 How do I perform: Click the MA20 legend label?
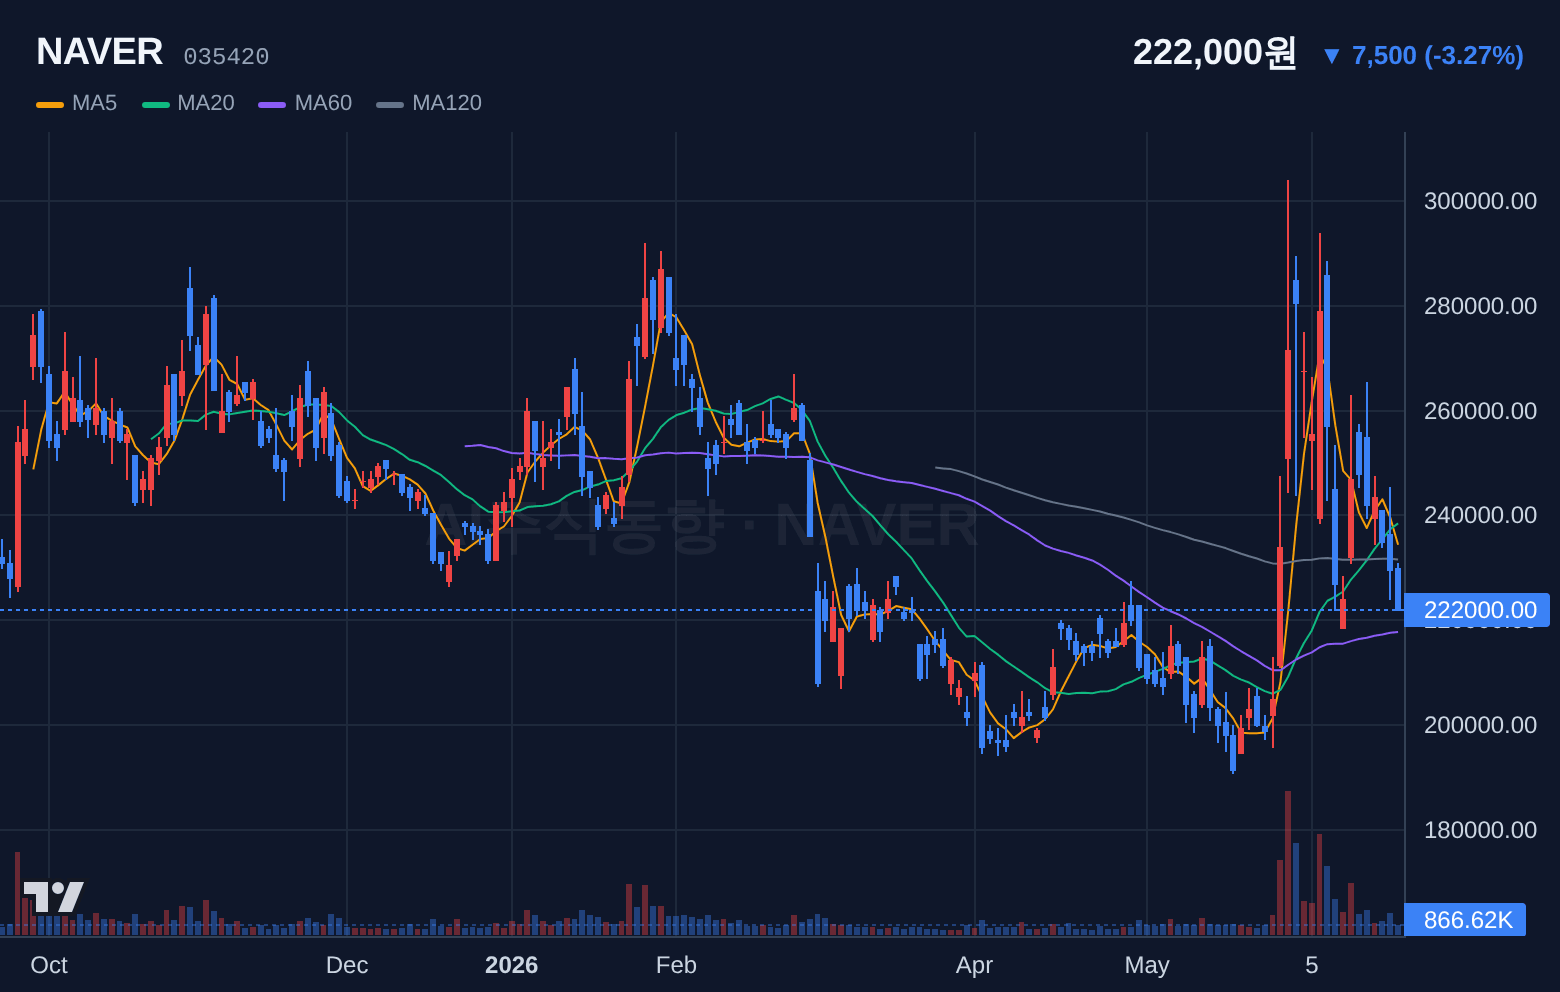pyautogui.click(x=206, y=103)
